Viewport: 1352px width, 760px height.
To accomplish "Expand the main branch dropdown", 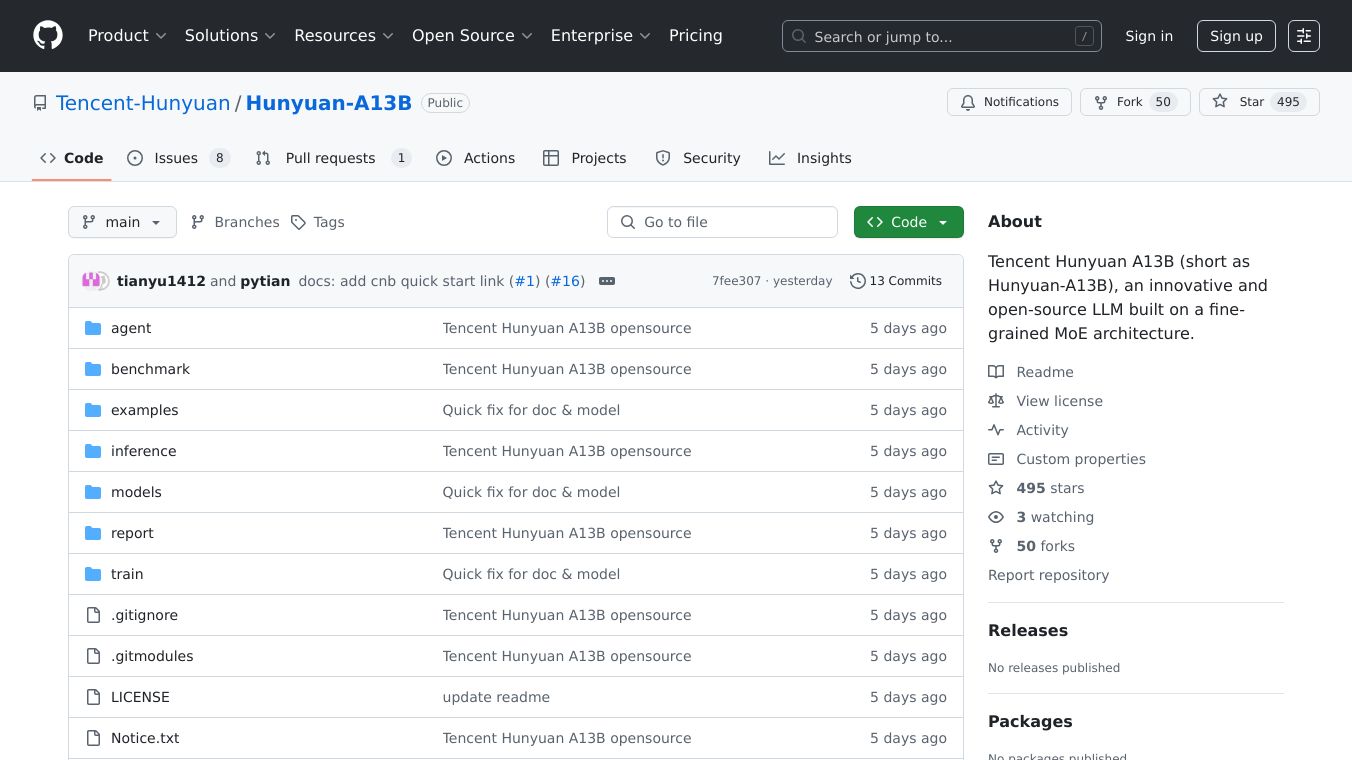I will click(122, 222).
